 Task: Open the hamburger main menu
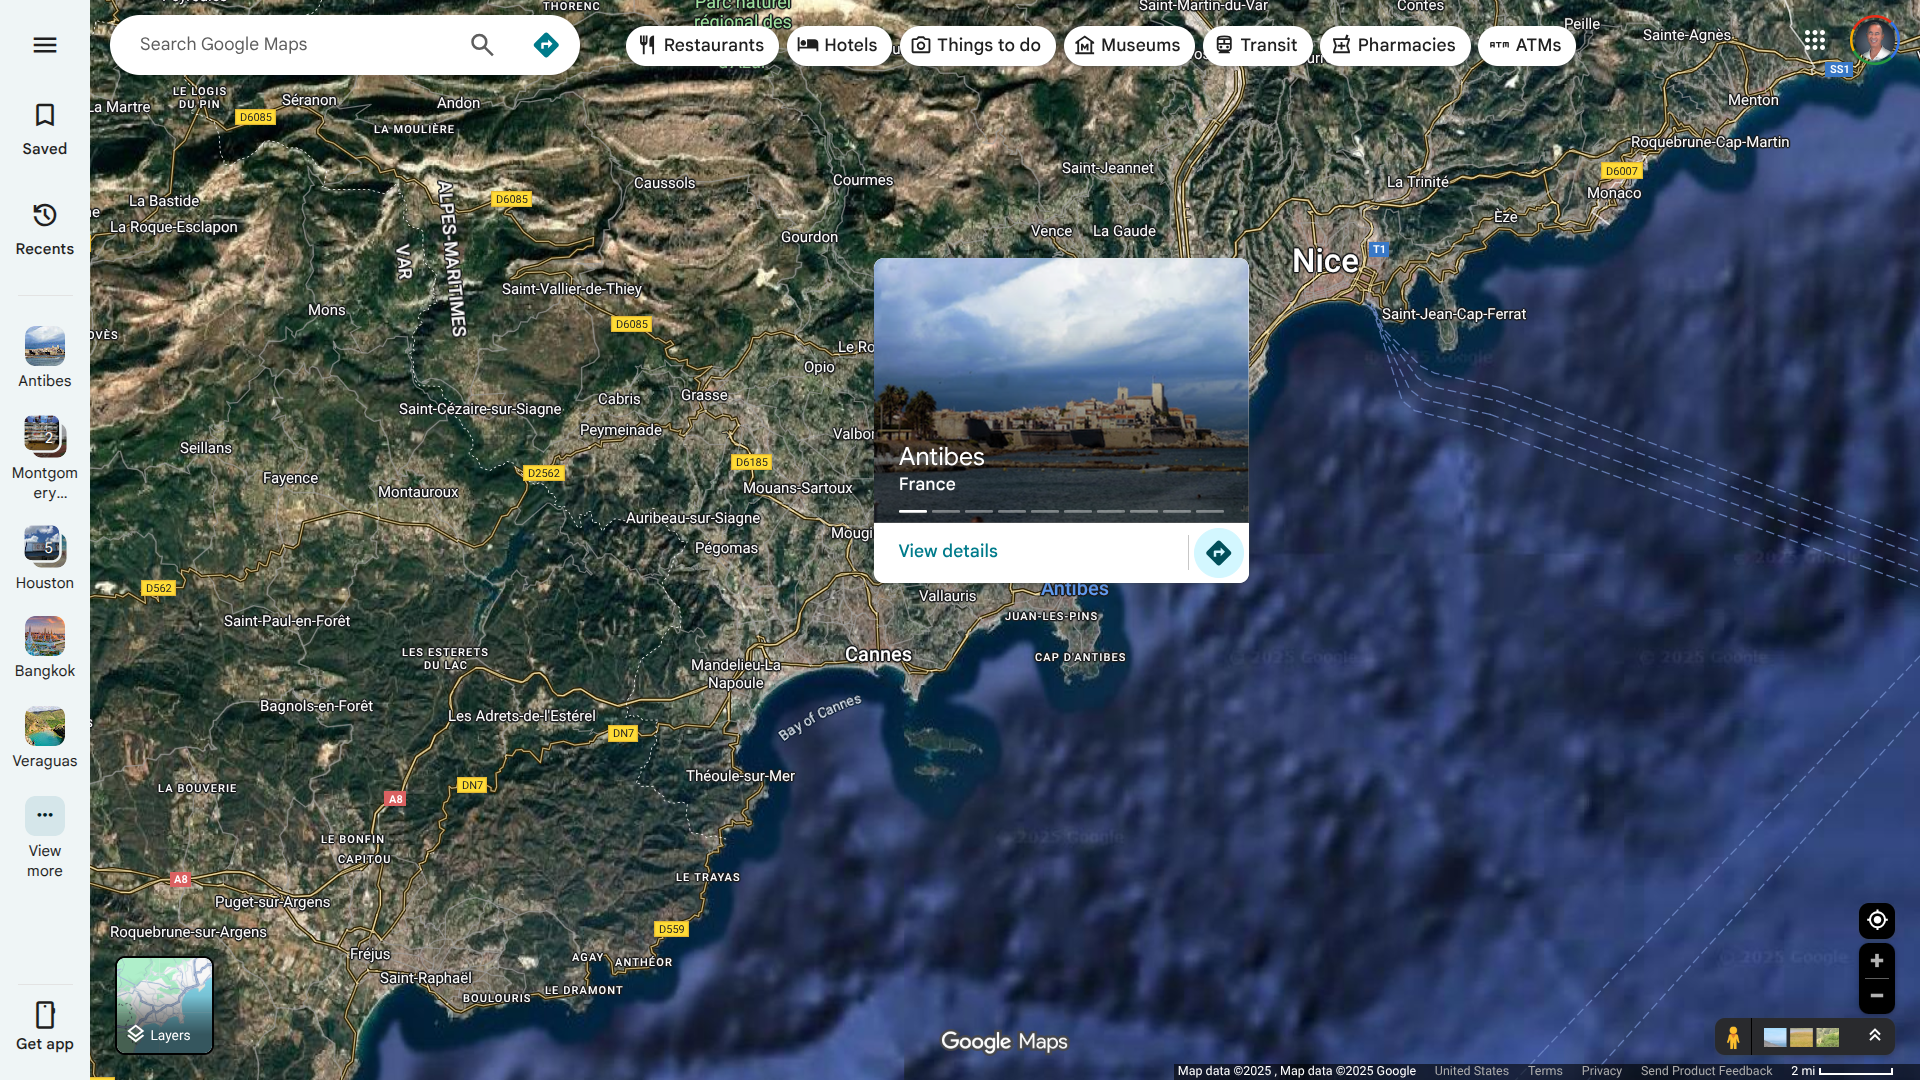45,45
